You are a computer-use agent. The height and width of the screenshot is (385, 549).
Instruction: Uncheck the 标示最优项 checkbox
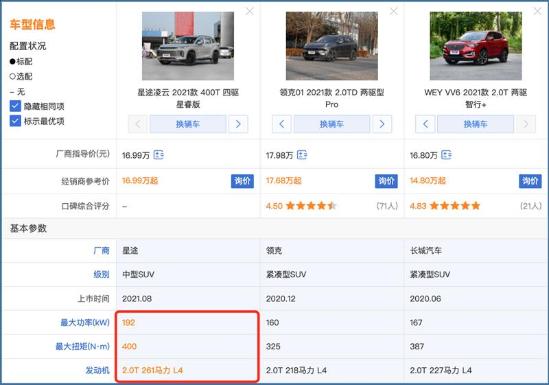(x=15, y=121)
